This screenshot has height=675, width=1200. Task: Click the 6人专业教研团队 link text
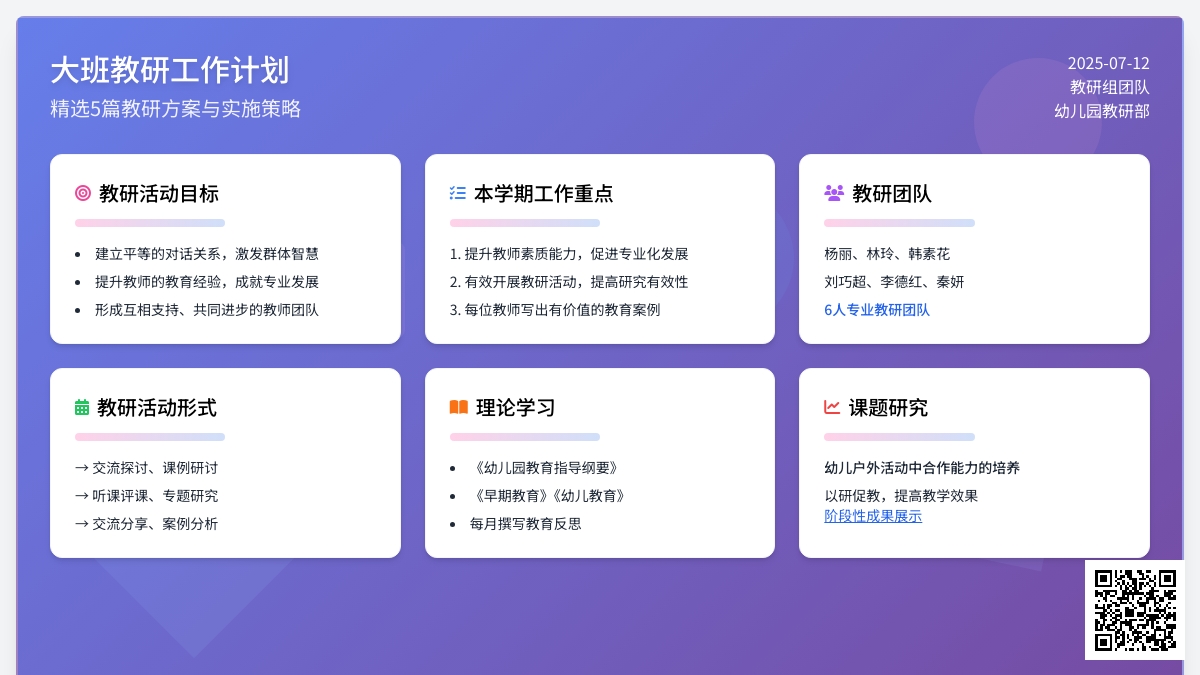(x=877, y=310)
